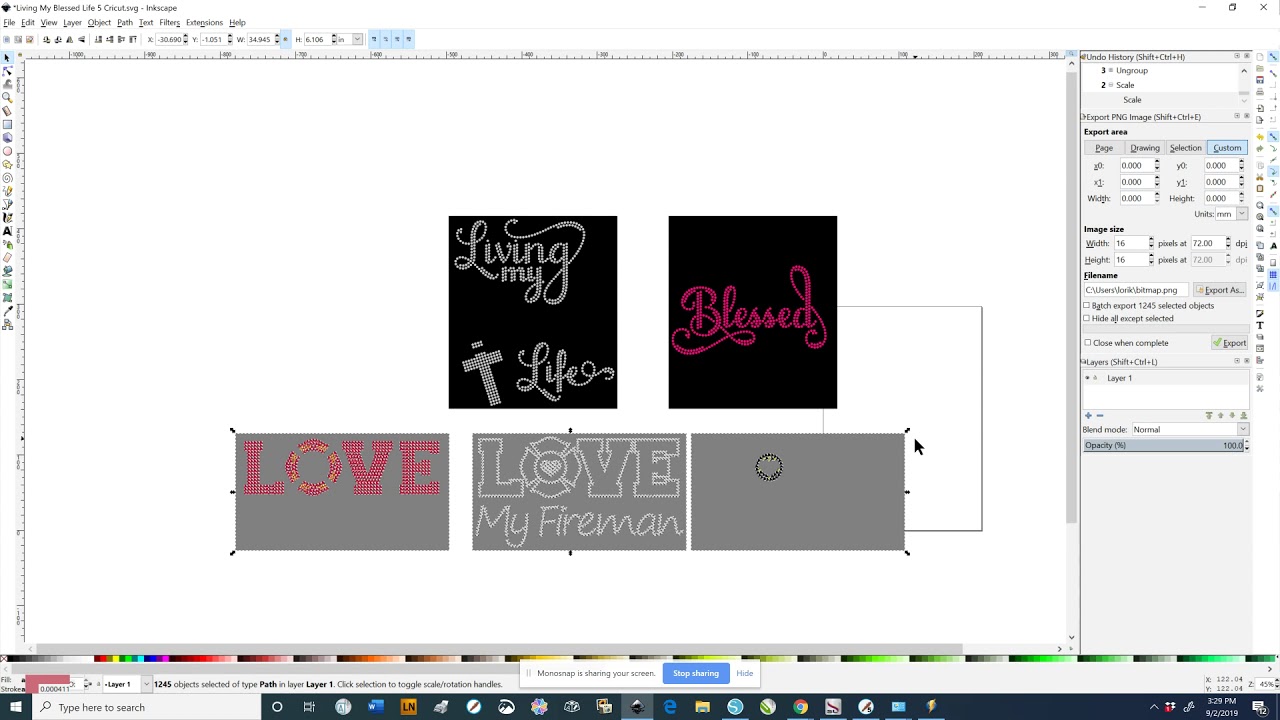The height and width of the screenshot is (720, 1280).
Task: Adjust the layer Opacity slider
Action: pyautogui.click(x=1163, y=445)
